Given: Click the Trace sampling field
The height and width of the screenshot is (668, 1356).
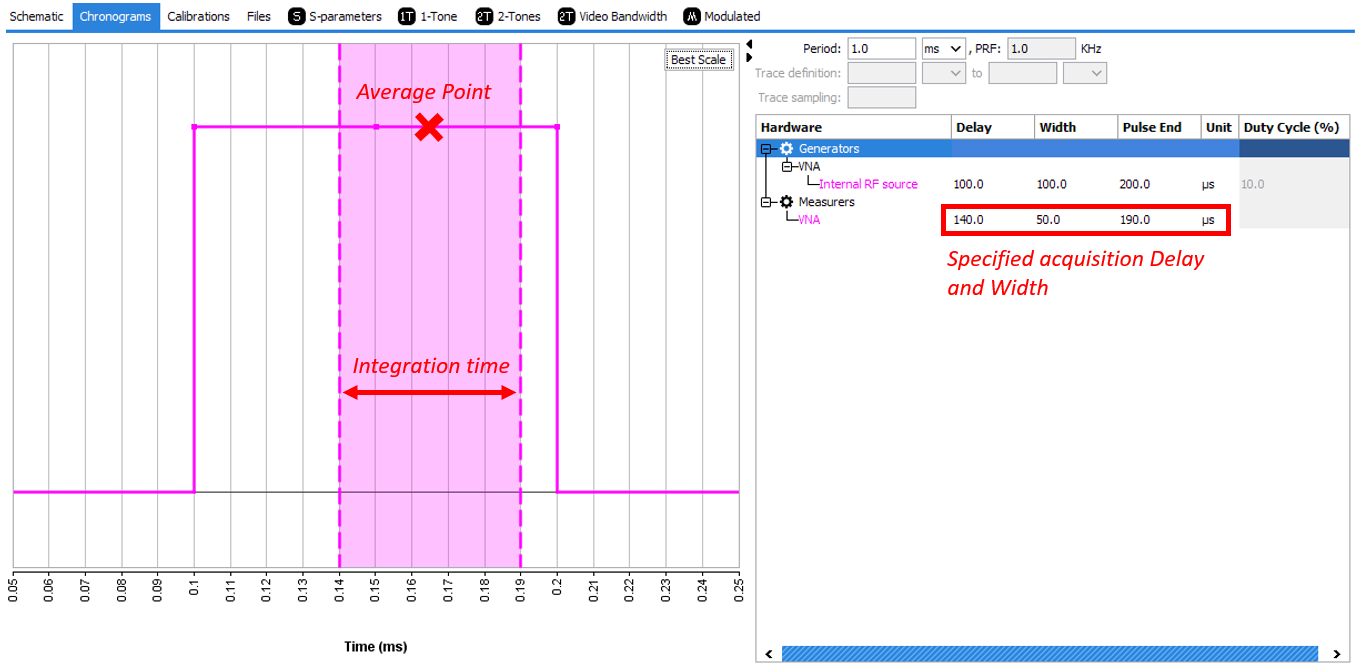Looking at the screenshot, I should point(881,97).
